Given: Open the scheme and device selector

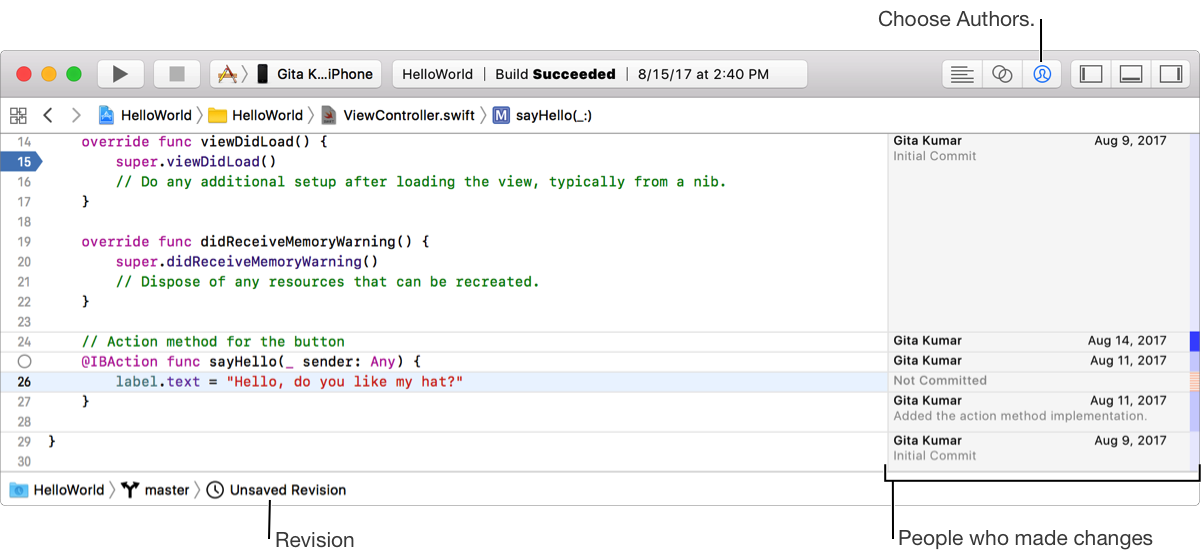Looking at the screenshot, I should 296,74.
